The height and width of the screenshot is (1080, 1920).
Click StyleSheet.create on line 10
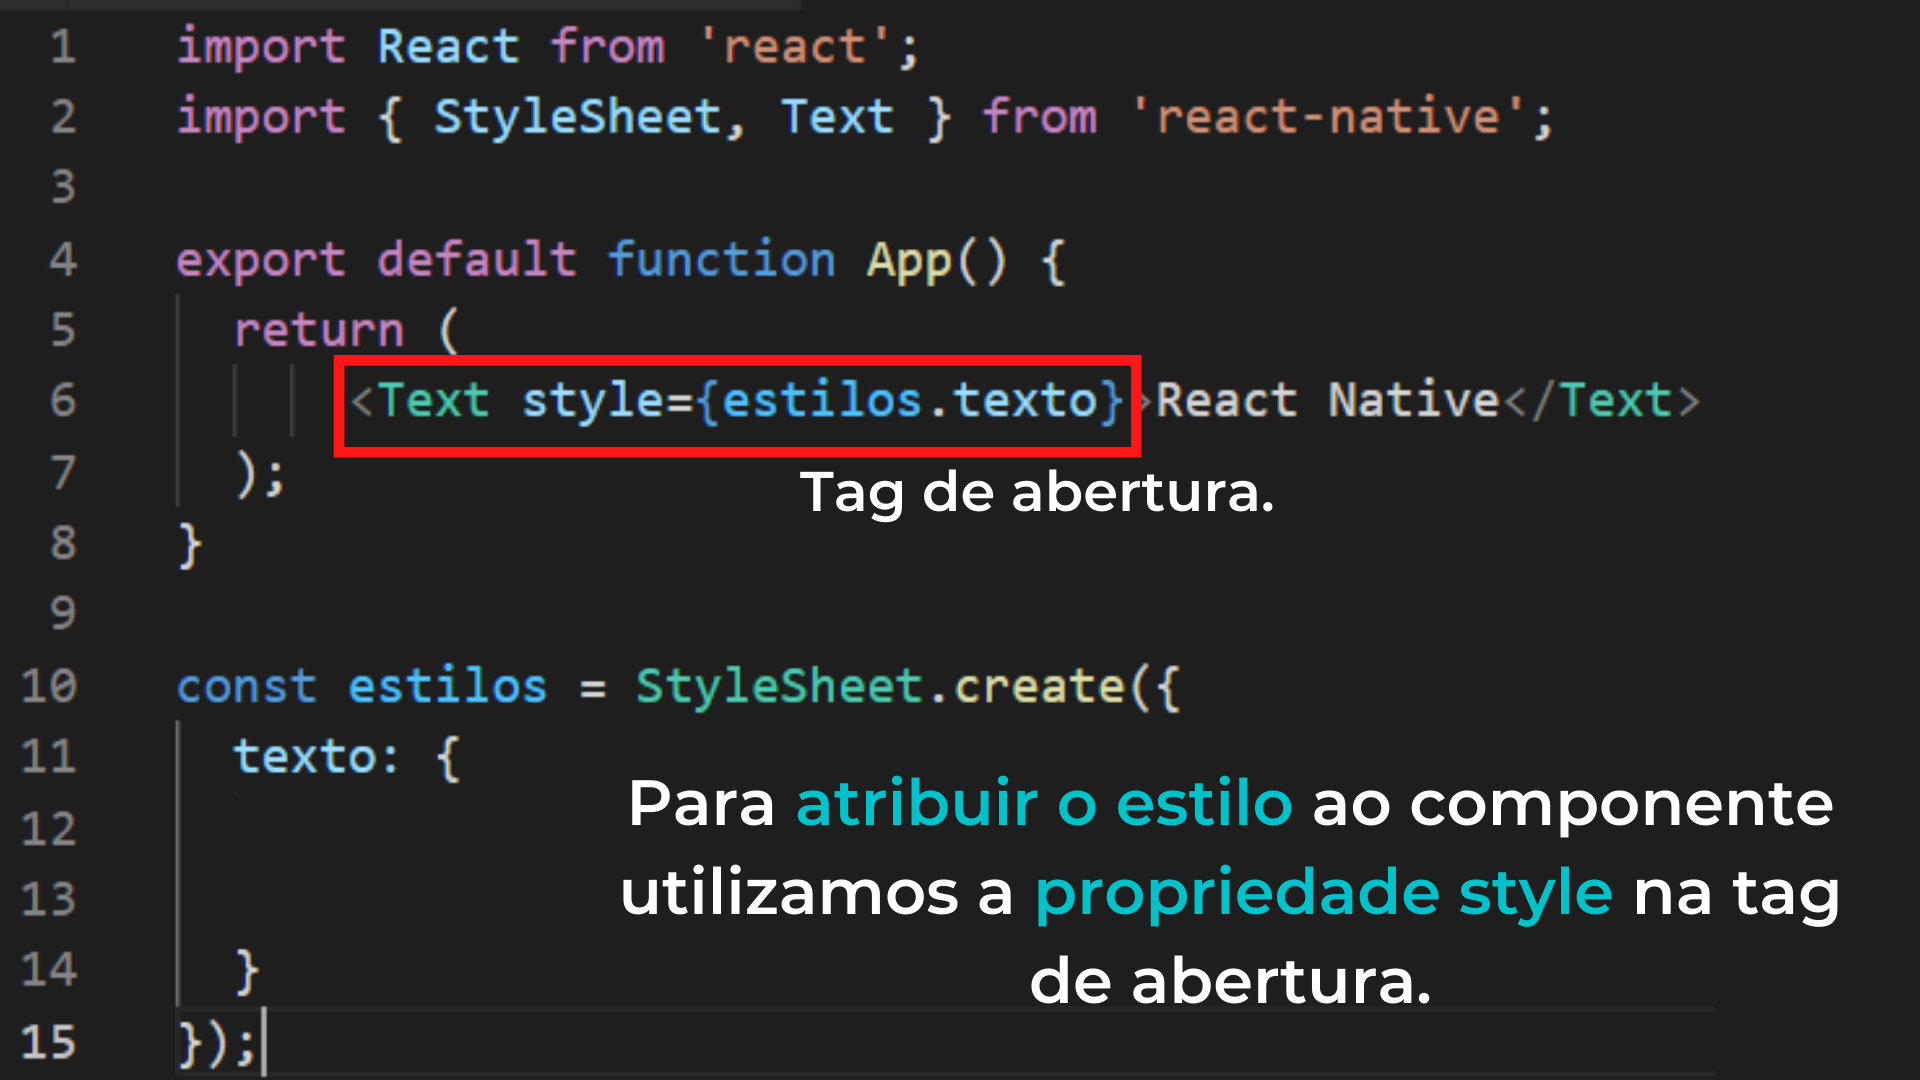(880, 686)
